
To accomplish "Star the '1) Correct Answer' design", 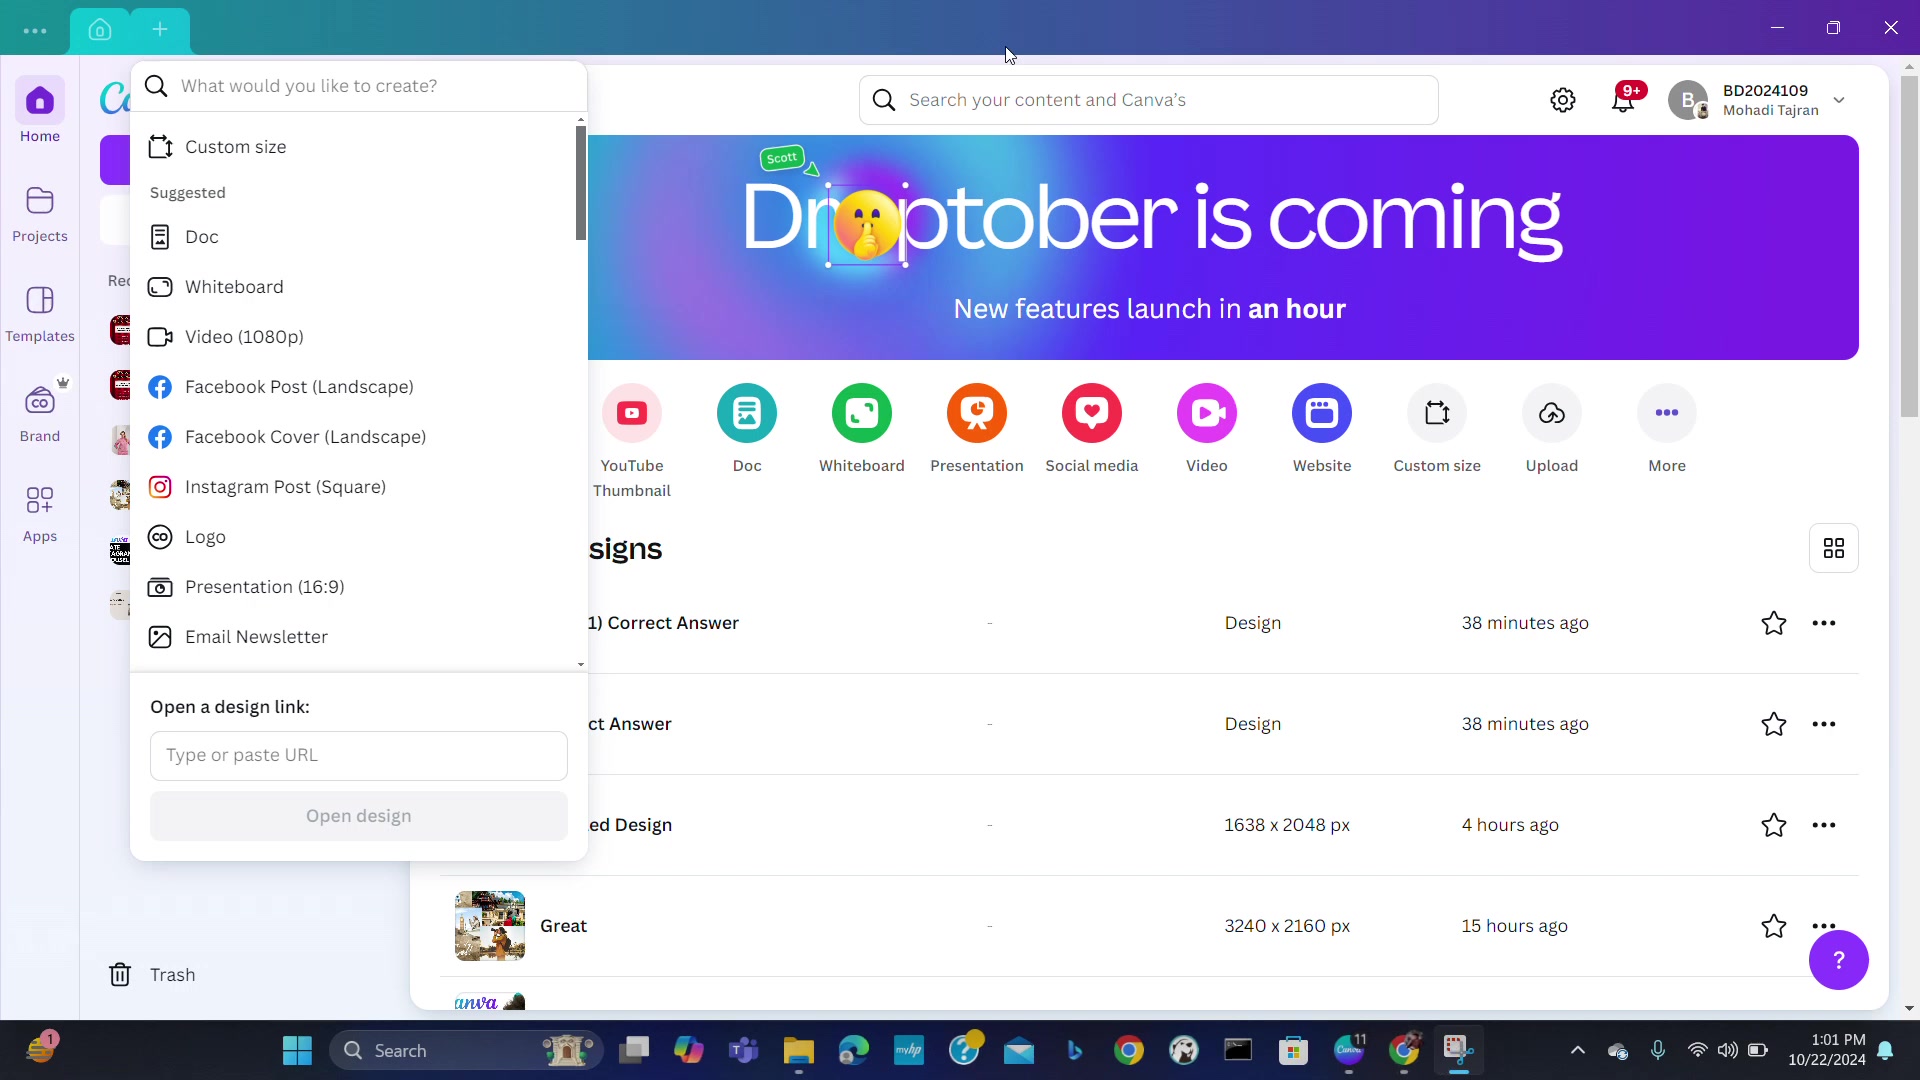I will coord(1774,623).
